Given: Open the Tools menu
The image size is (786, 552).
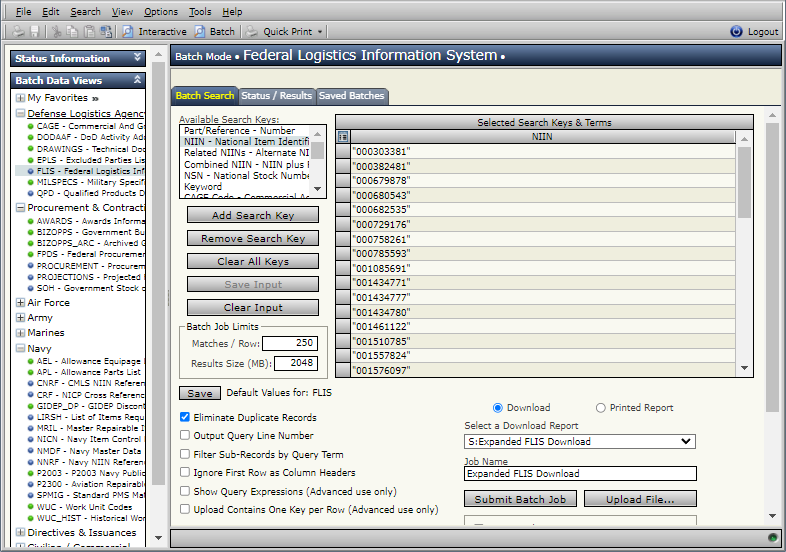Looking at the screenshot, I should click(x=200, y=12).
